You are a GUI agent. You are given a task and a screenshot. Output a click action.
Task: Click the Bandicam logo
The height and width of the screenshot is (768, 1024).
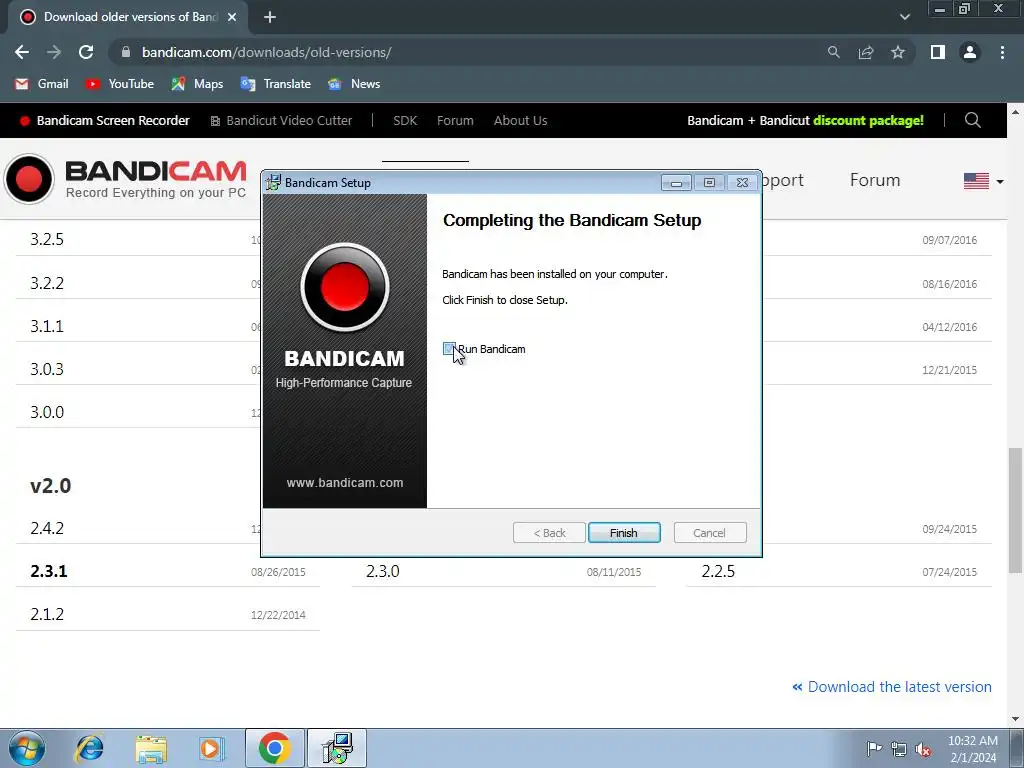pyautogui.click(x=125, y=178)
